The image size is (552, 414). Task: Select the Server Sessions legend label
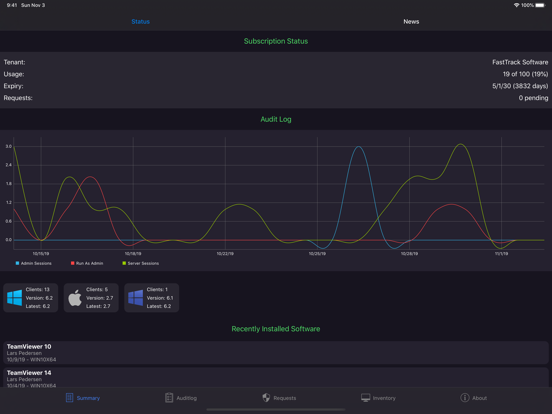143,263
